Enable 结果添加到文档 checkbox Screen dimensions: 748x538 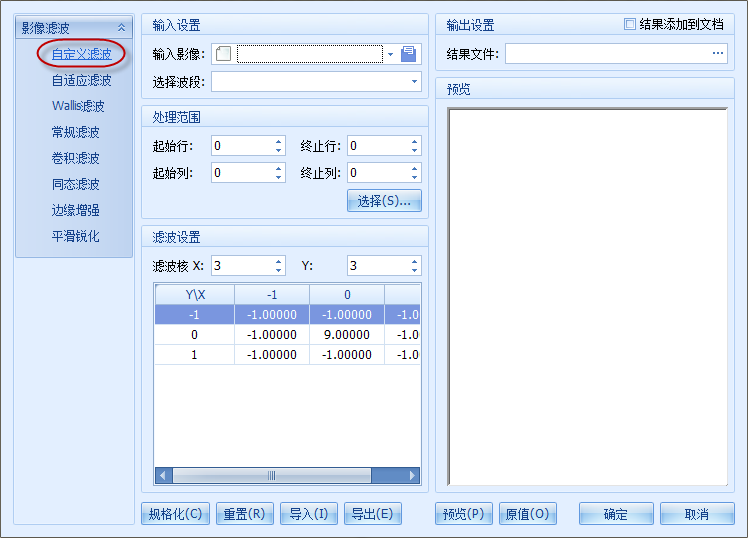tap(629, 24)
